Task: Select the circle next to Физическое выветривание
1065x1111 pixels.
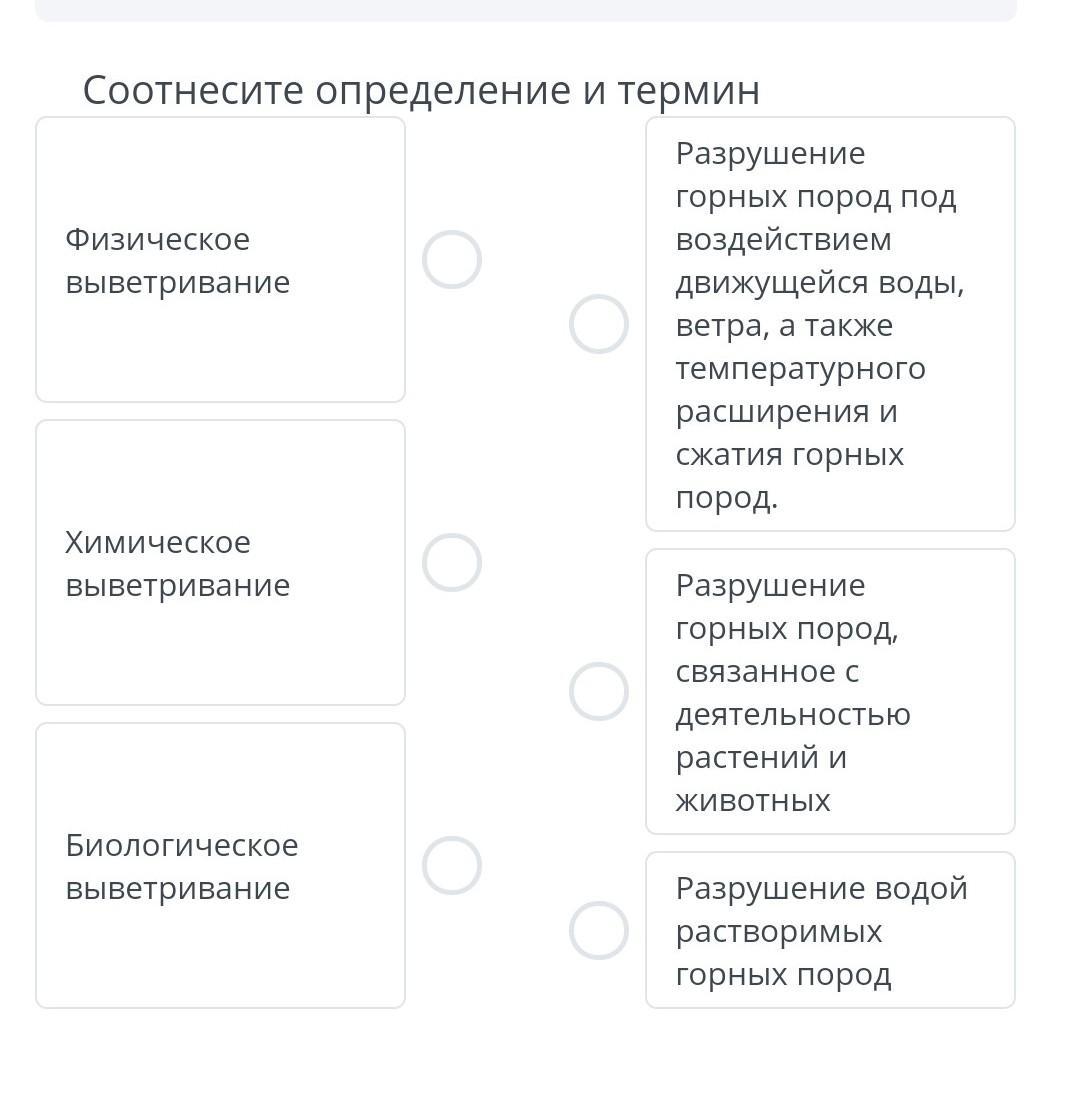Action: click(x=452, y=260)
